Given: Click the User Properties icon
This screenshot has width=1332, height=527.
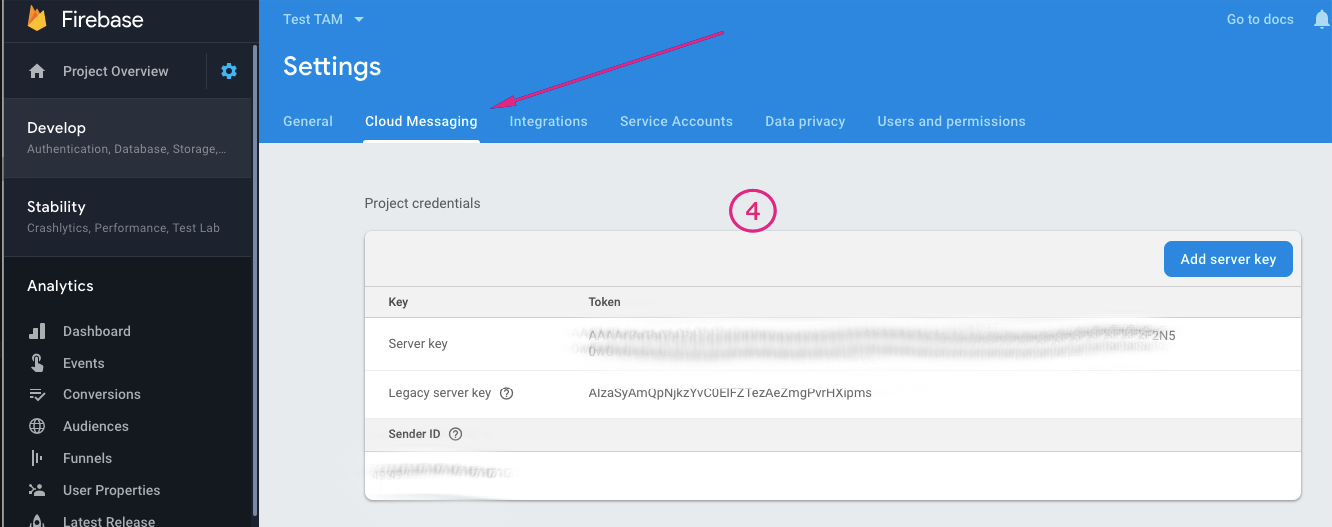Looking at the screenshot, I should click(37, 490).
